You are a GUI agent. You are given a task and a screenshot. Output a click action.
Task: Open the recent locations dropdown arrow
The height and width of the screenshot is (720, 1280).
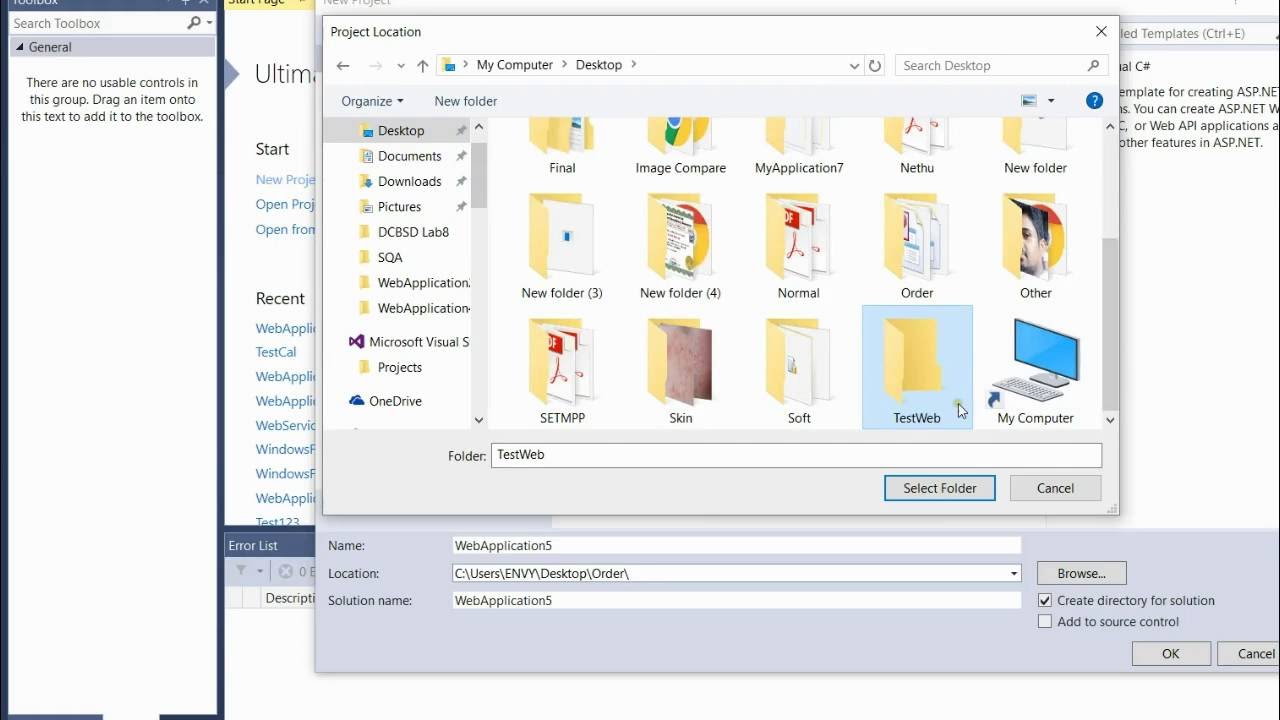401,66
